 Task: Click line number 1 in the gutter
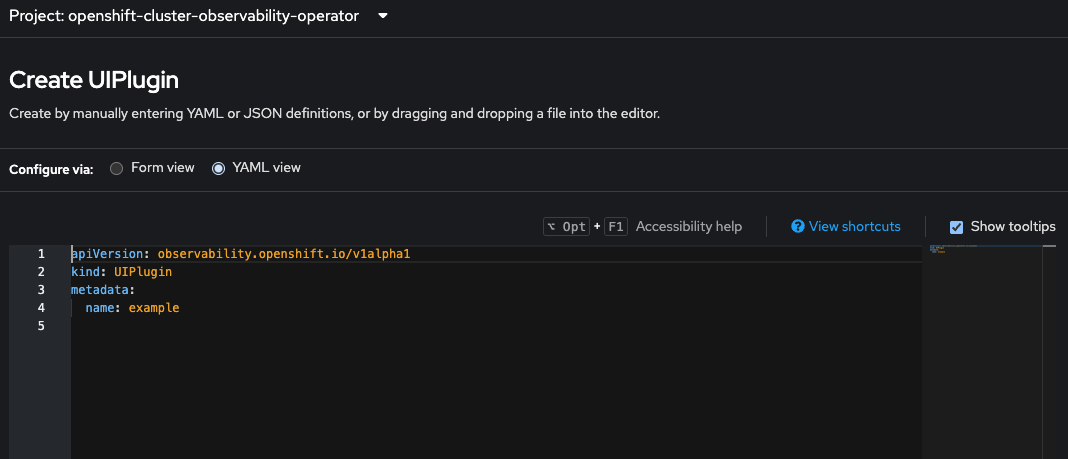coord(41,254)
